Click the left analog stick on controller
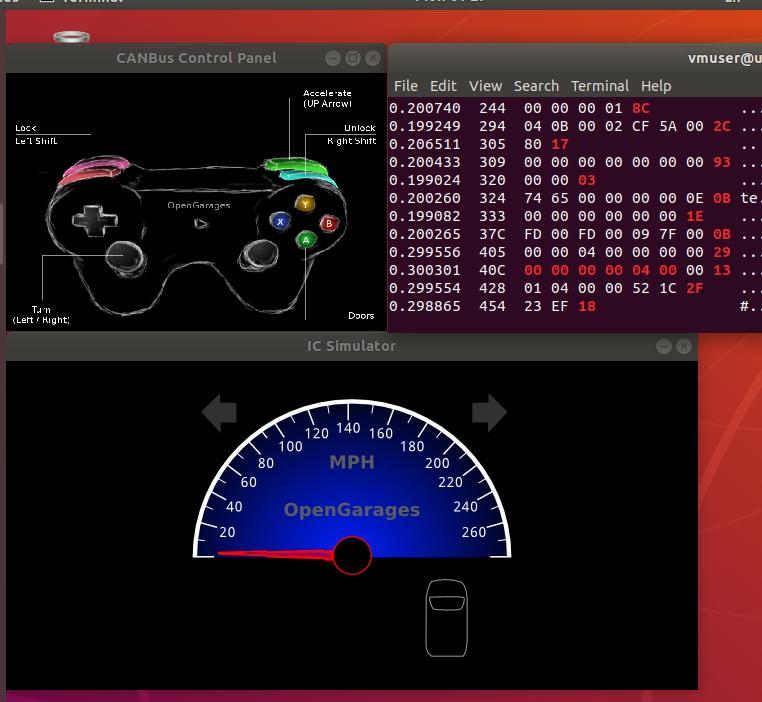Image resolution: width=762 pixels, height=702 pixels. pyautogui.click(x=124, y=256)
